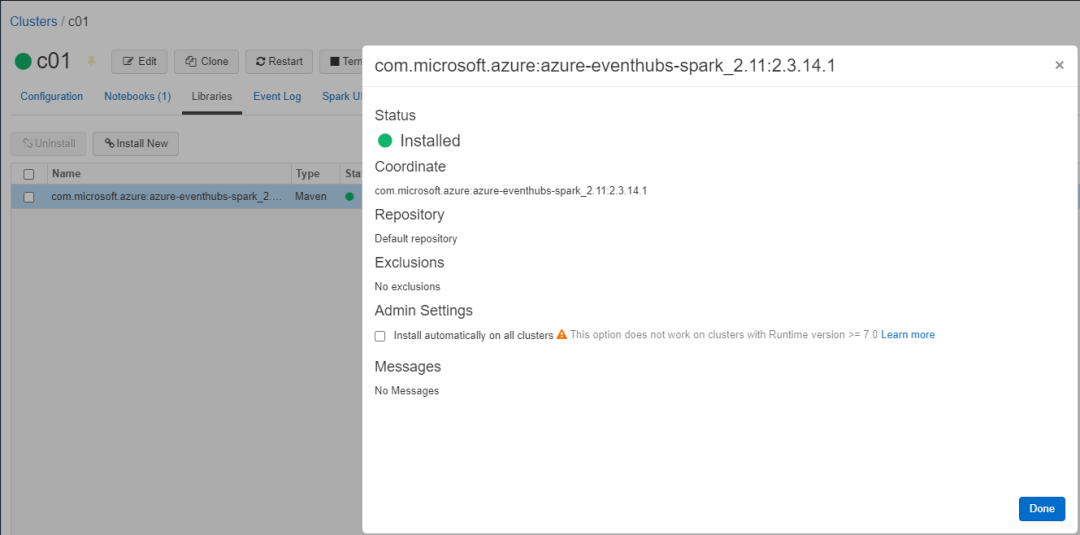
Task: Click the Clone cluster button
Action: pos(207,61)
